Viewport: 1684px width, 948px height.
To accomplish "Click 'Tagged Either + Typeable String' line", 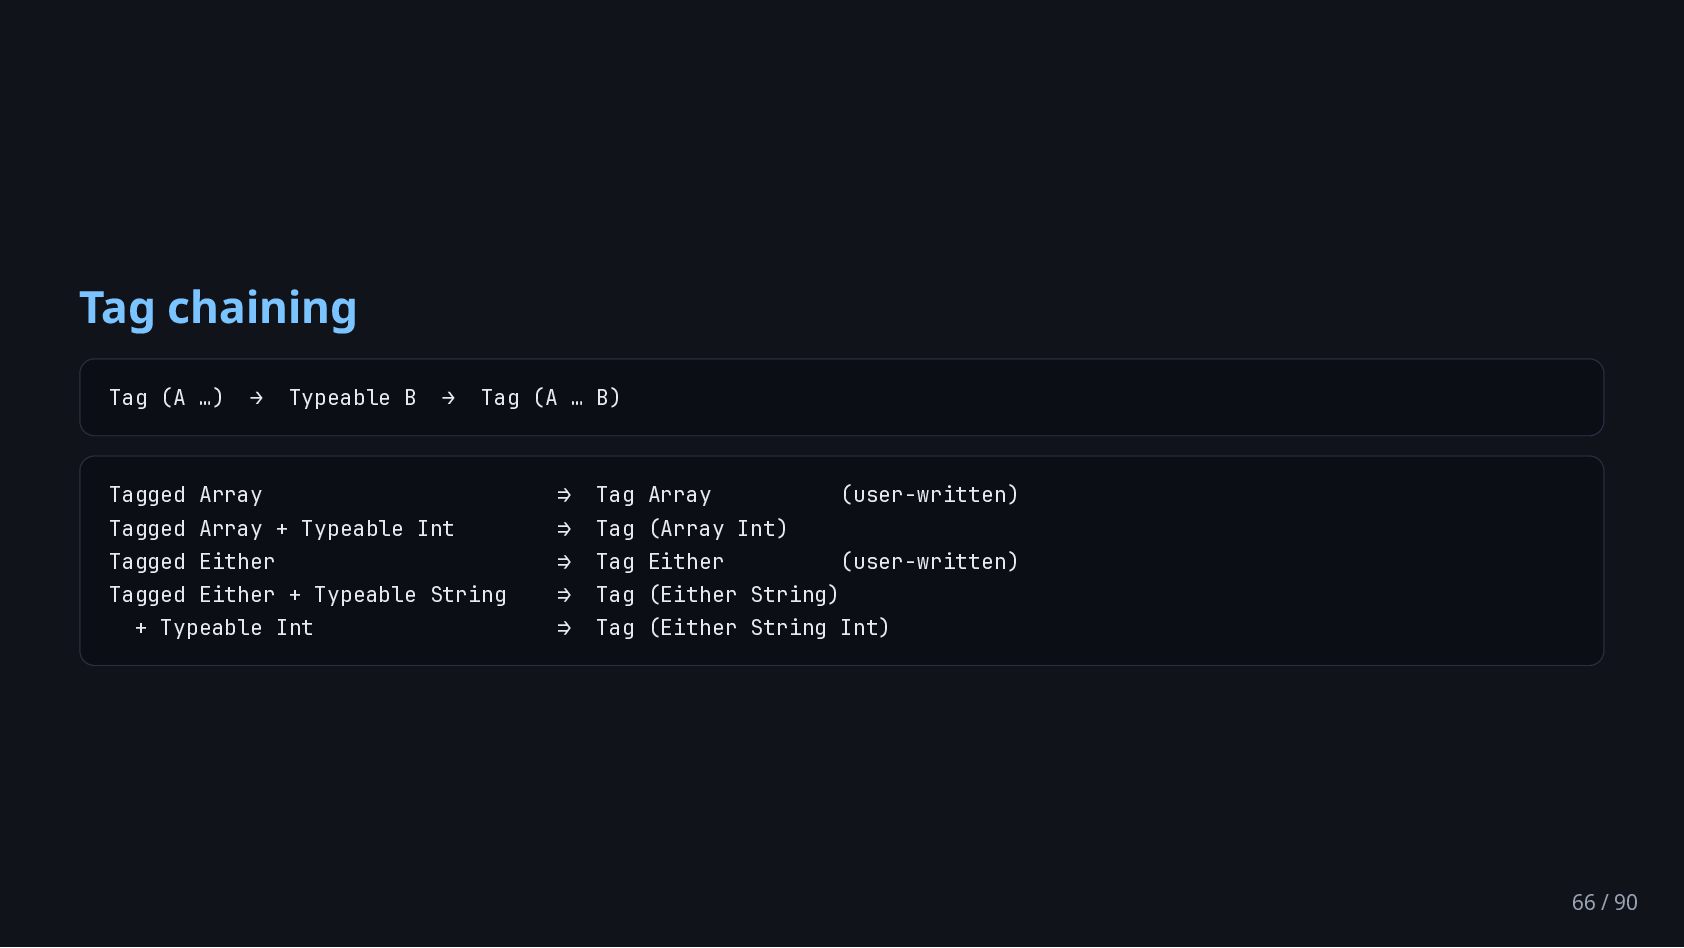I will tap(308, 595).
